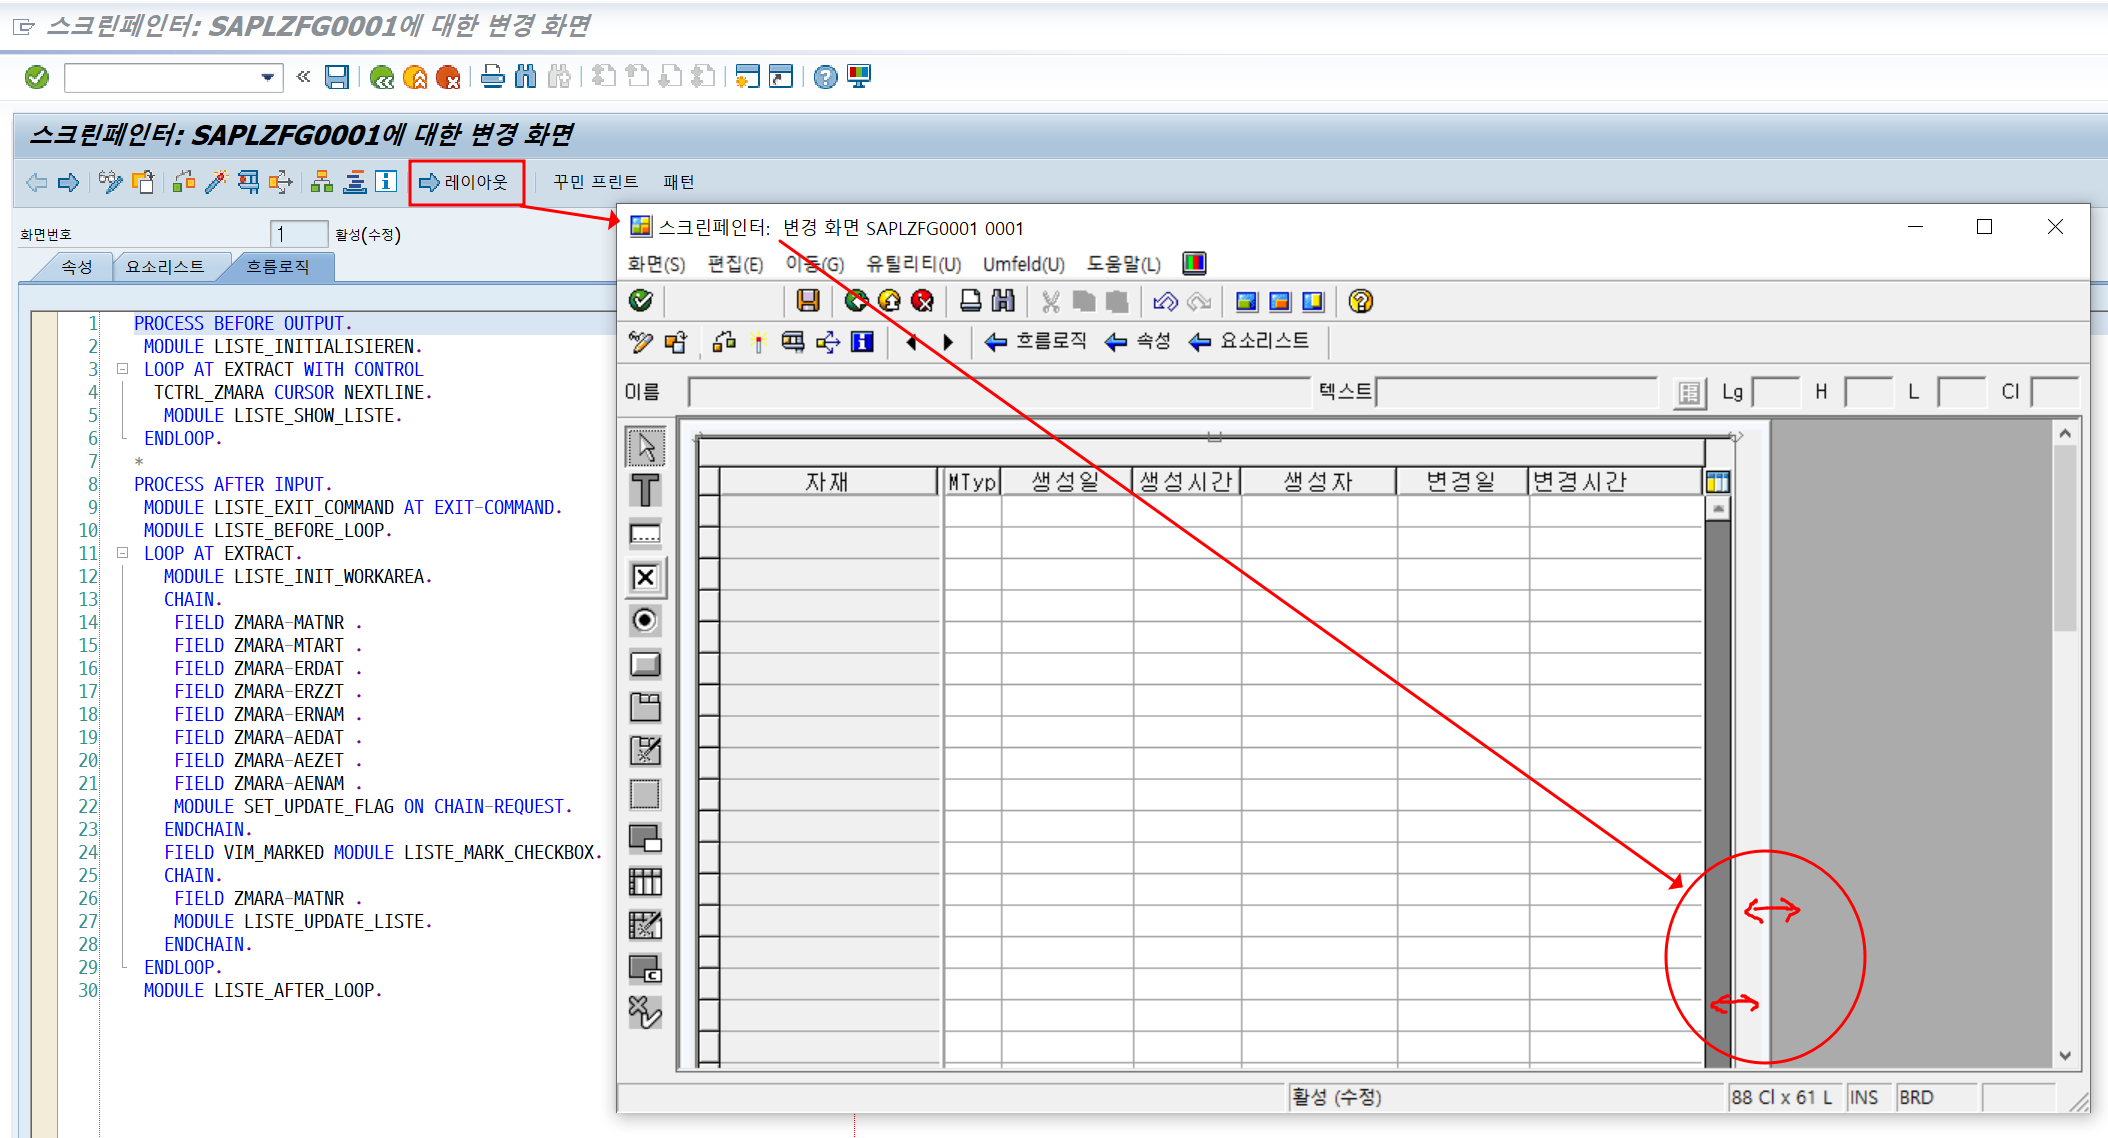The width and height of the screenshot is (2108, 1138).
Task: Click the 속성 navigation arrow icon
Action: pyautogui.click(x=1116, y=341)
